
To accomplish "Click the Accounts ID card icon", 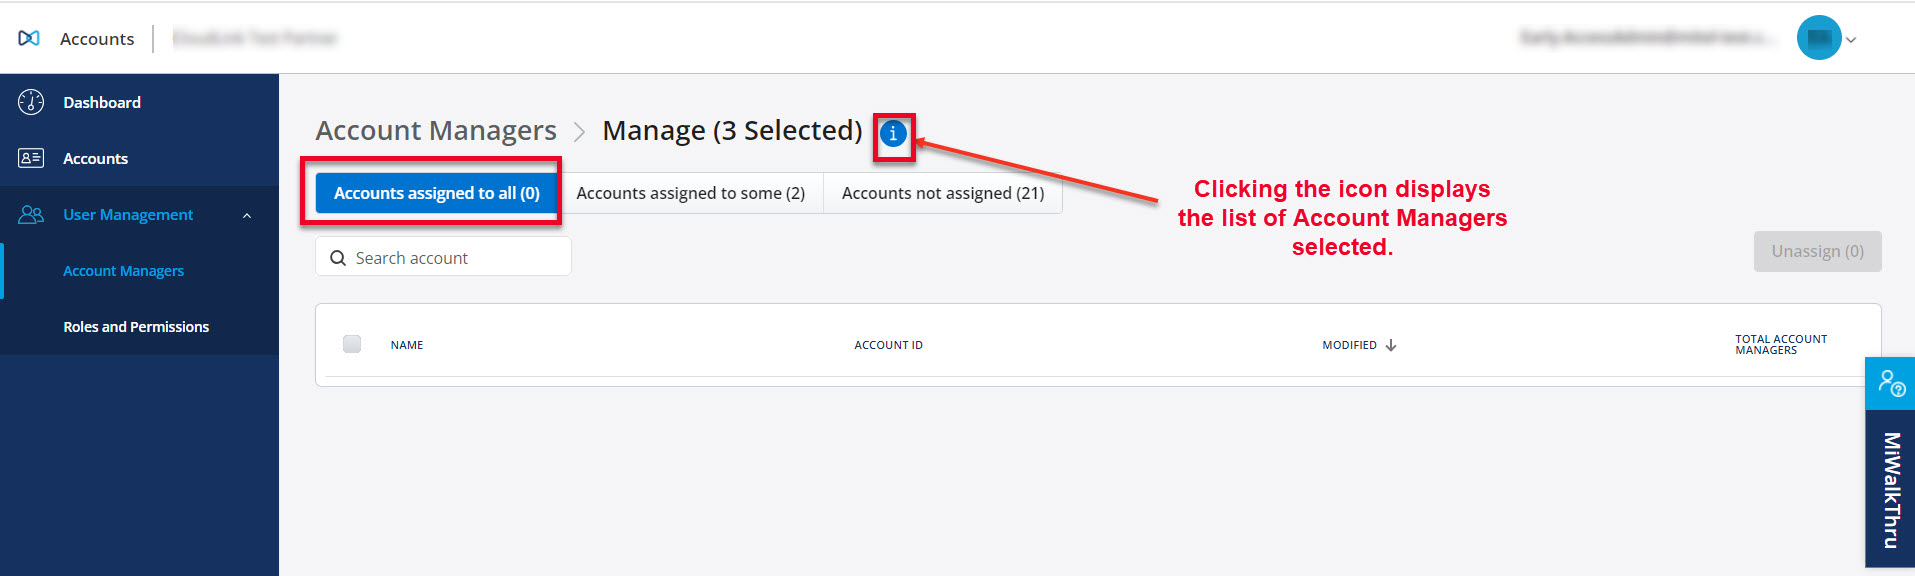I will [x=31, y=158].
